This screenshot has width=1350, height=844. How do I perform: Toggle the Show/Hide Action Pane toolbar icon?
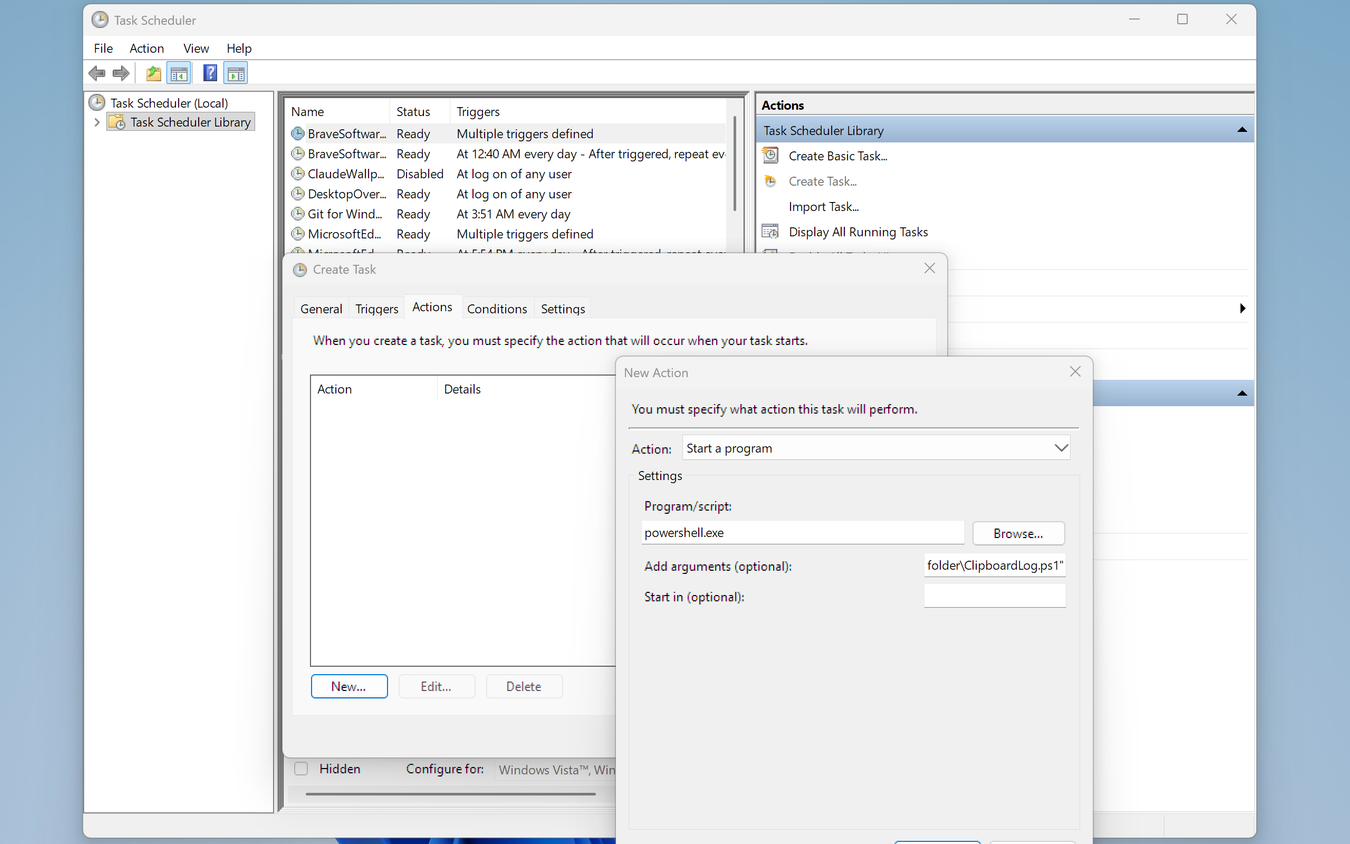[x=236, y=73]
